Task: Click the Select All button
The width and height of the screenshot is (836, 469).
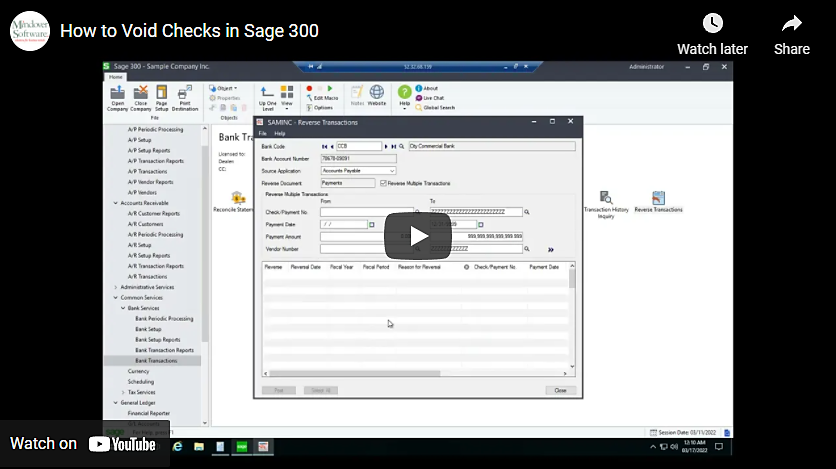Action: click(321, 391)
